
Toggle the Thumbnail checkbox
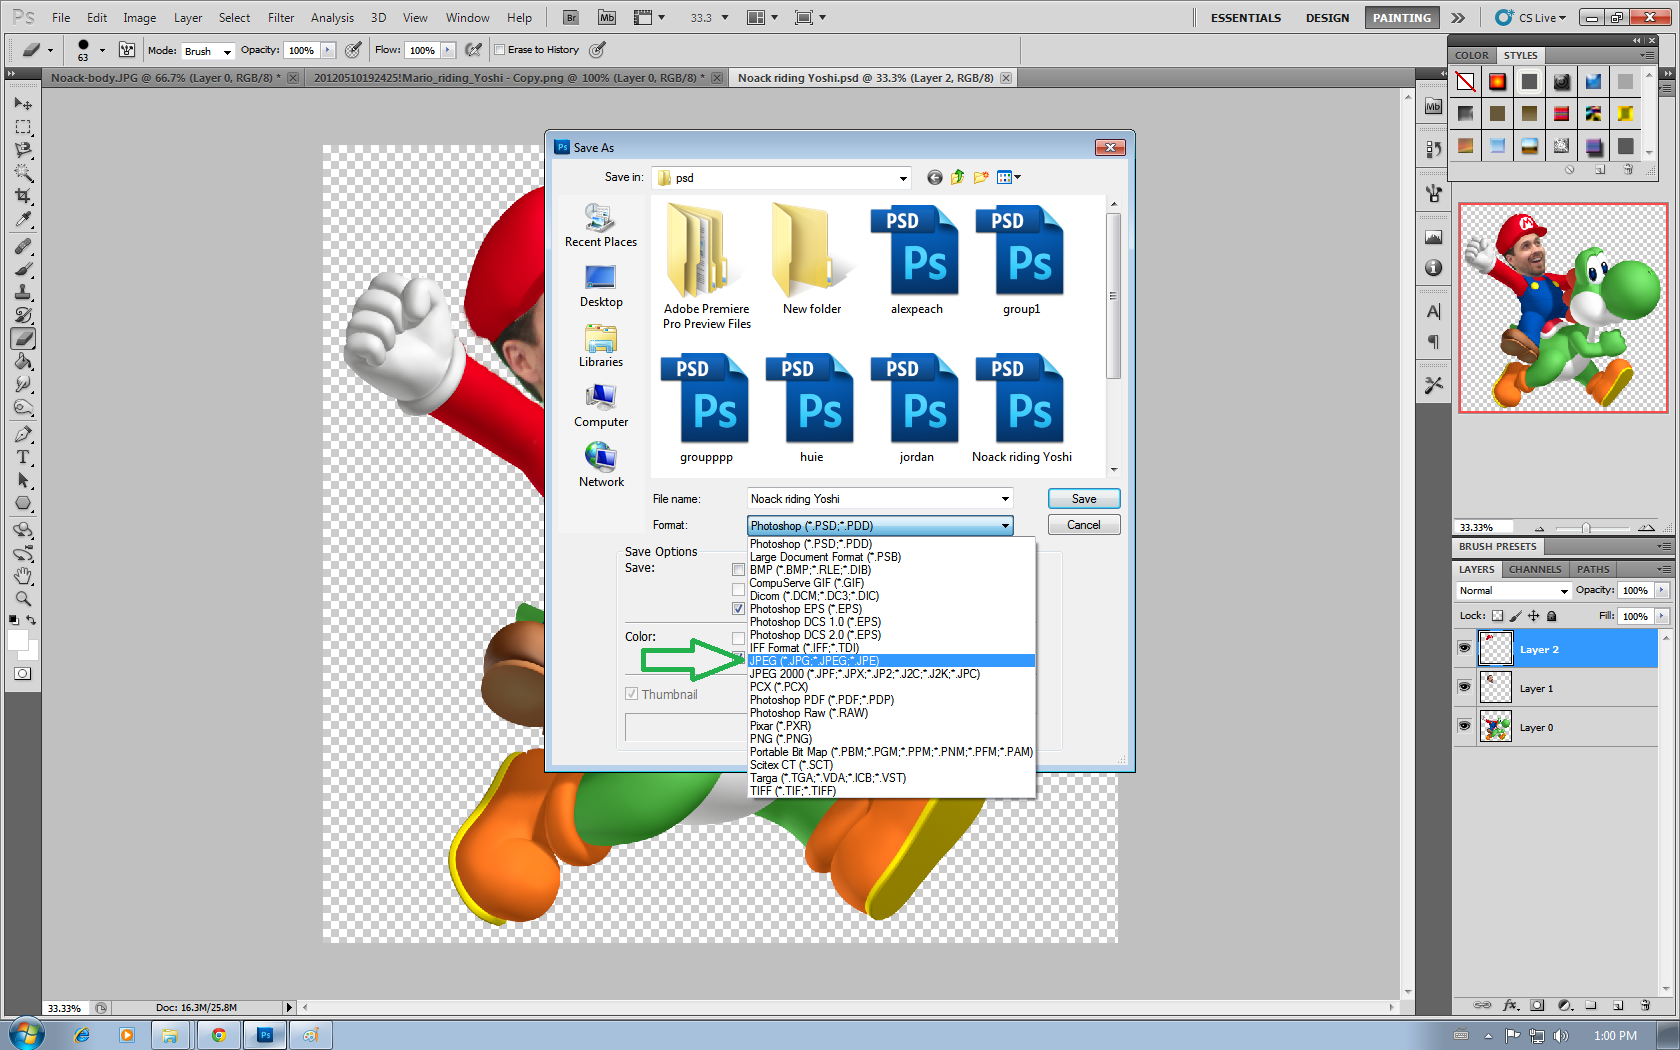pos(631,694)
